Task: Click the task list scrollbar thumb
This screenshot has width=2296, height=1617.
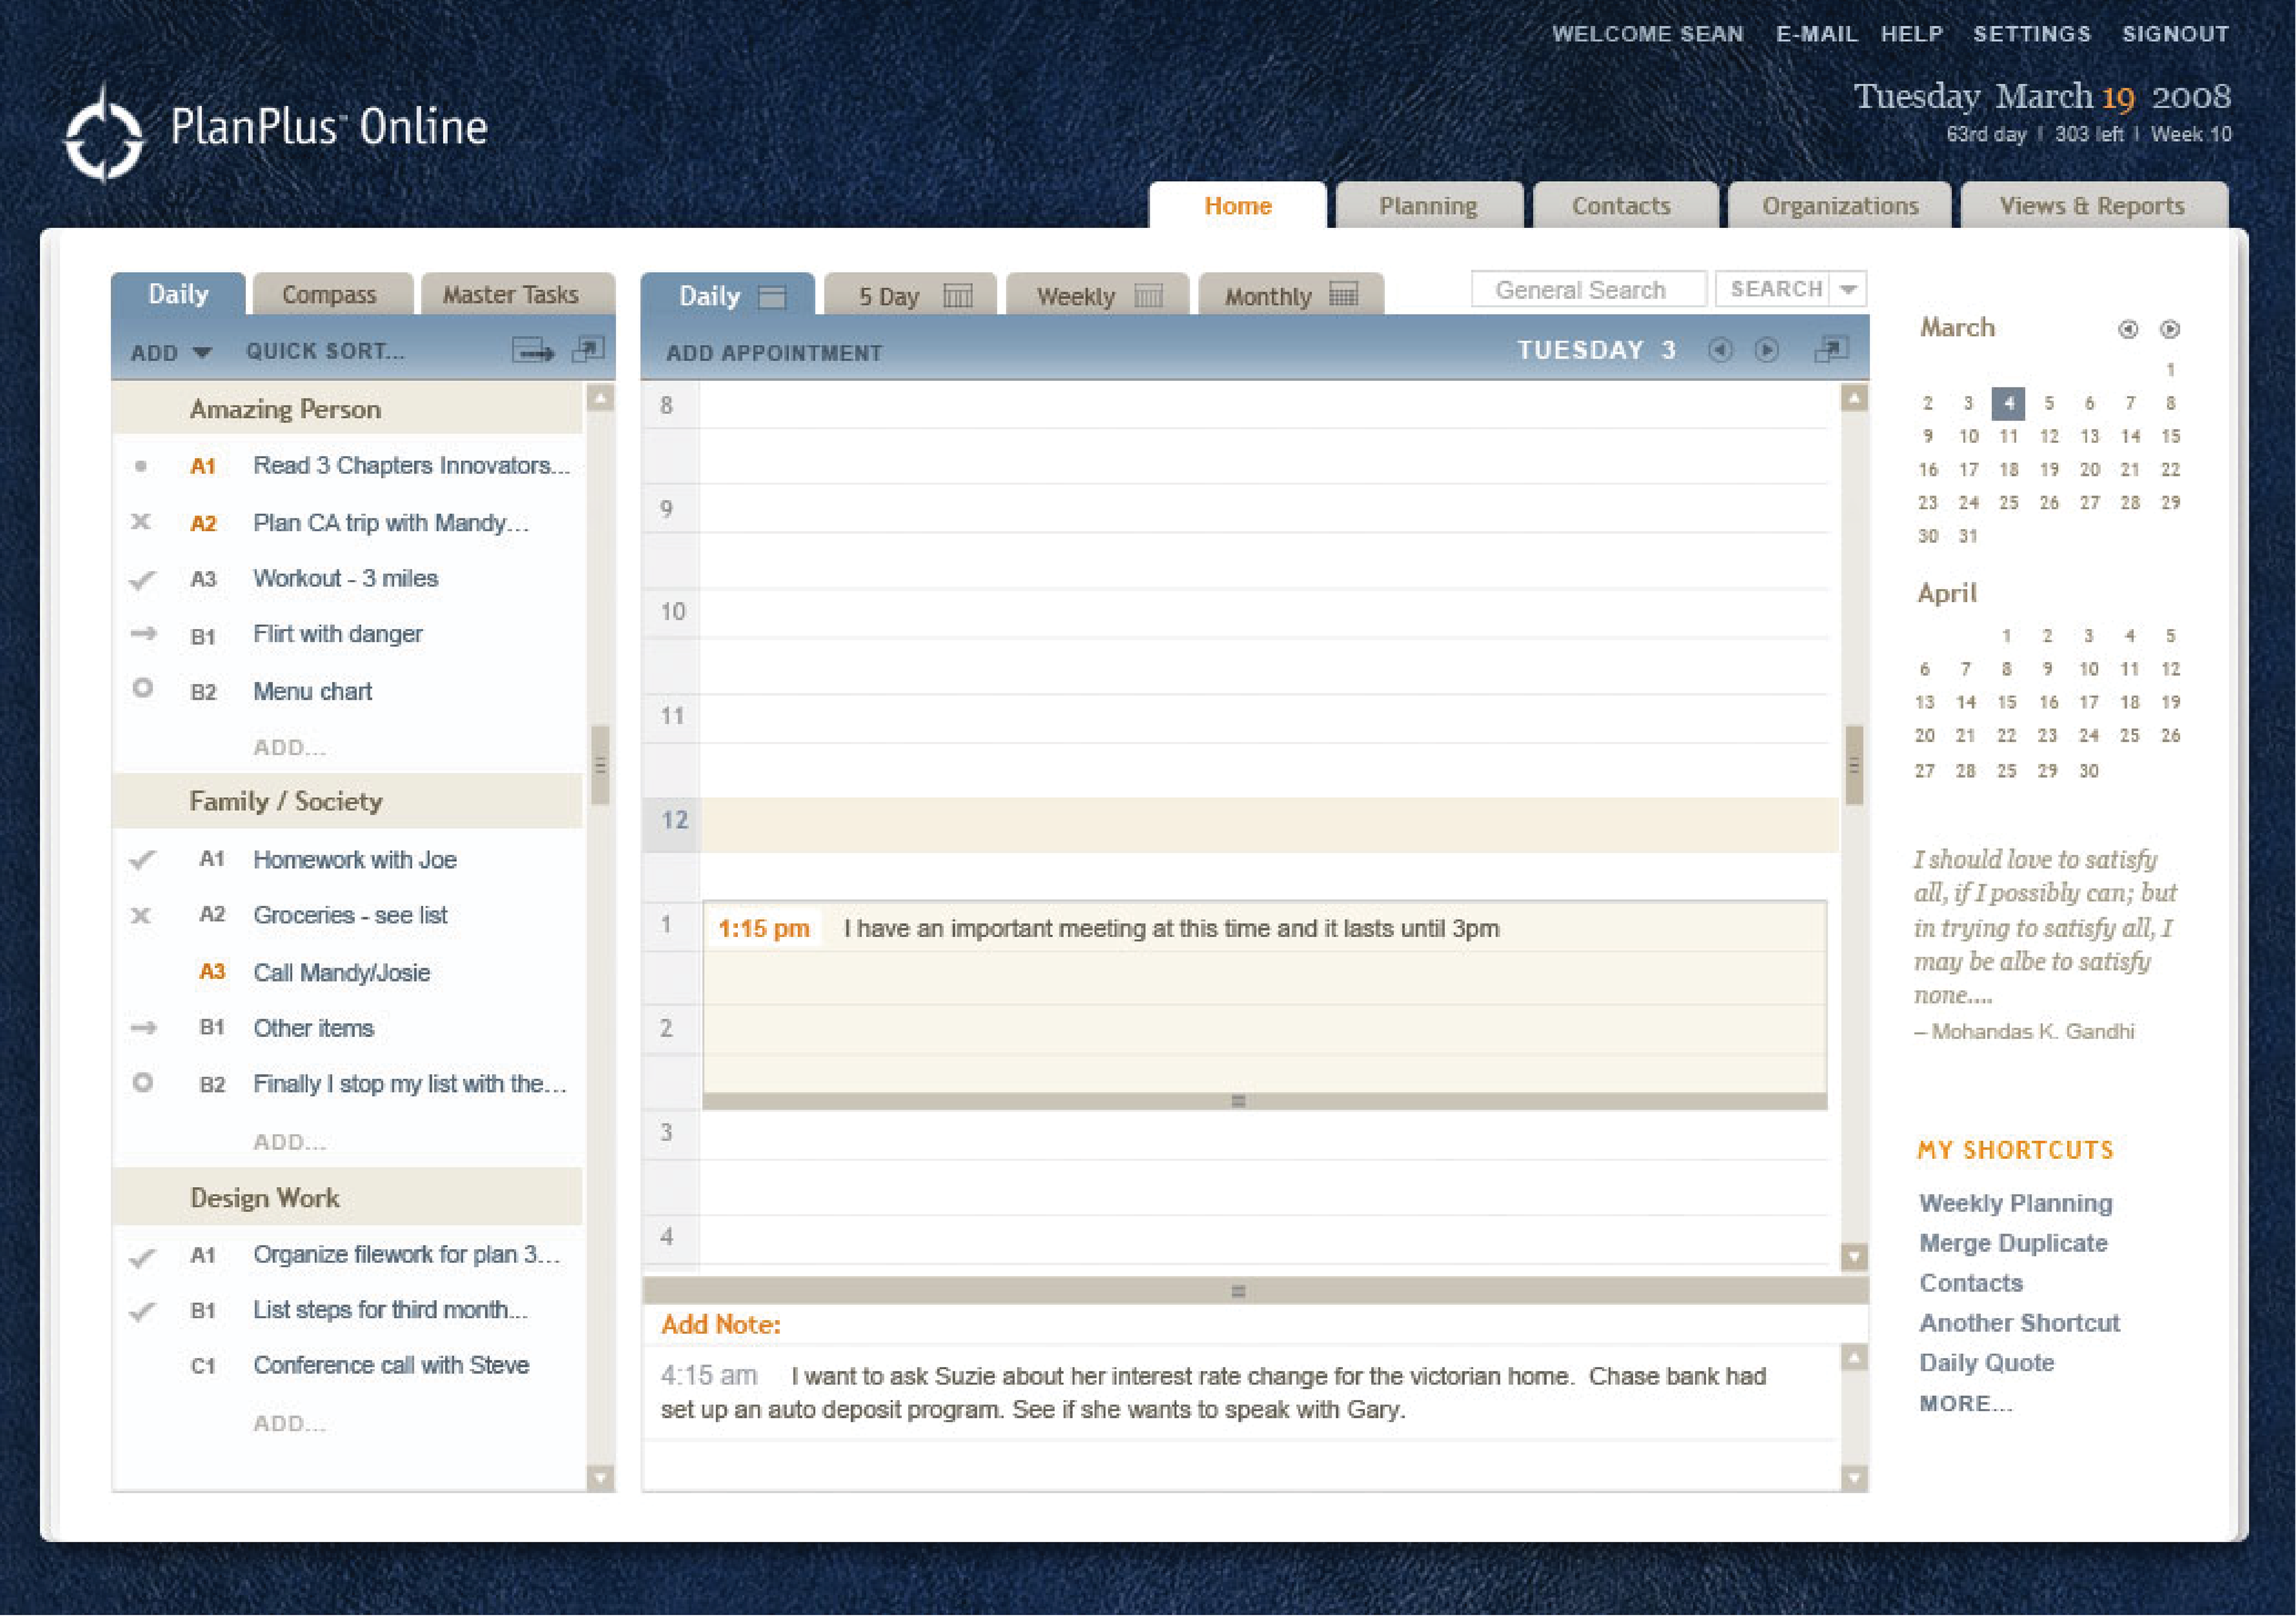Action: tap(600, 765)
